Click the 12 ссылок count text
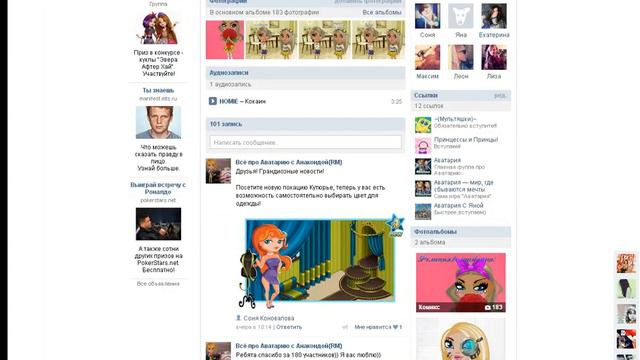 pyautogui.click(x=429, y=106)
